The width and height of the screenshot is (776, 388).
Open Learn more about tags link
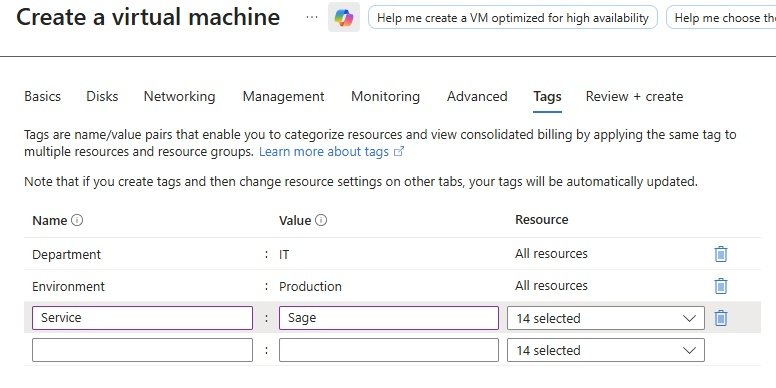pos(324,151)
